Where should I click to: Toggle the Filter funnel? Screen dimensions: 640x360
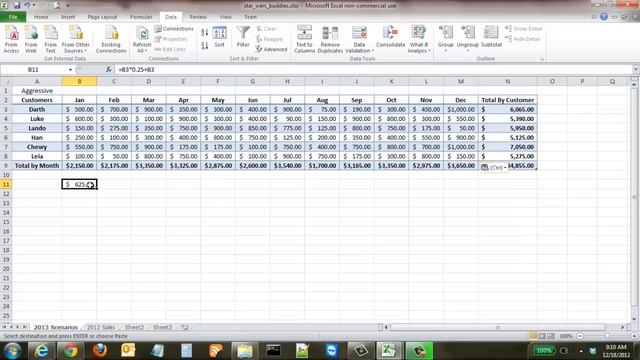[243, 37]
